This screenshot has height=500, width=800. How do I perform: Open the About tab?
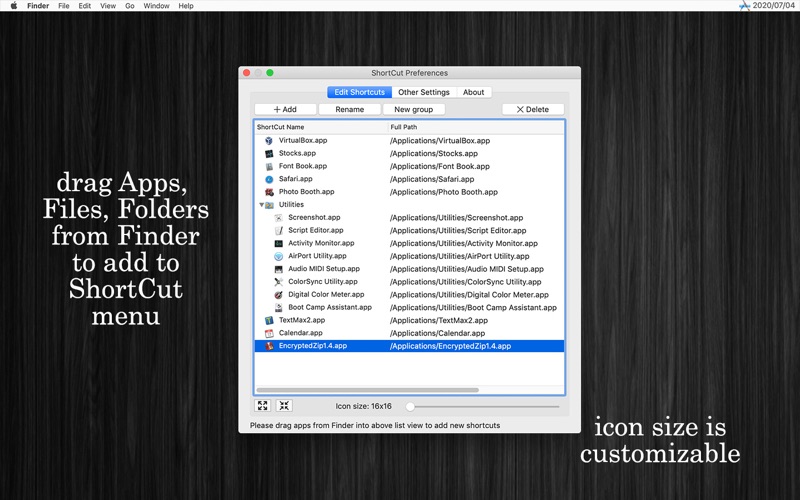point(473,92)
